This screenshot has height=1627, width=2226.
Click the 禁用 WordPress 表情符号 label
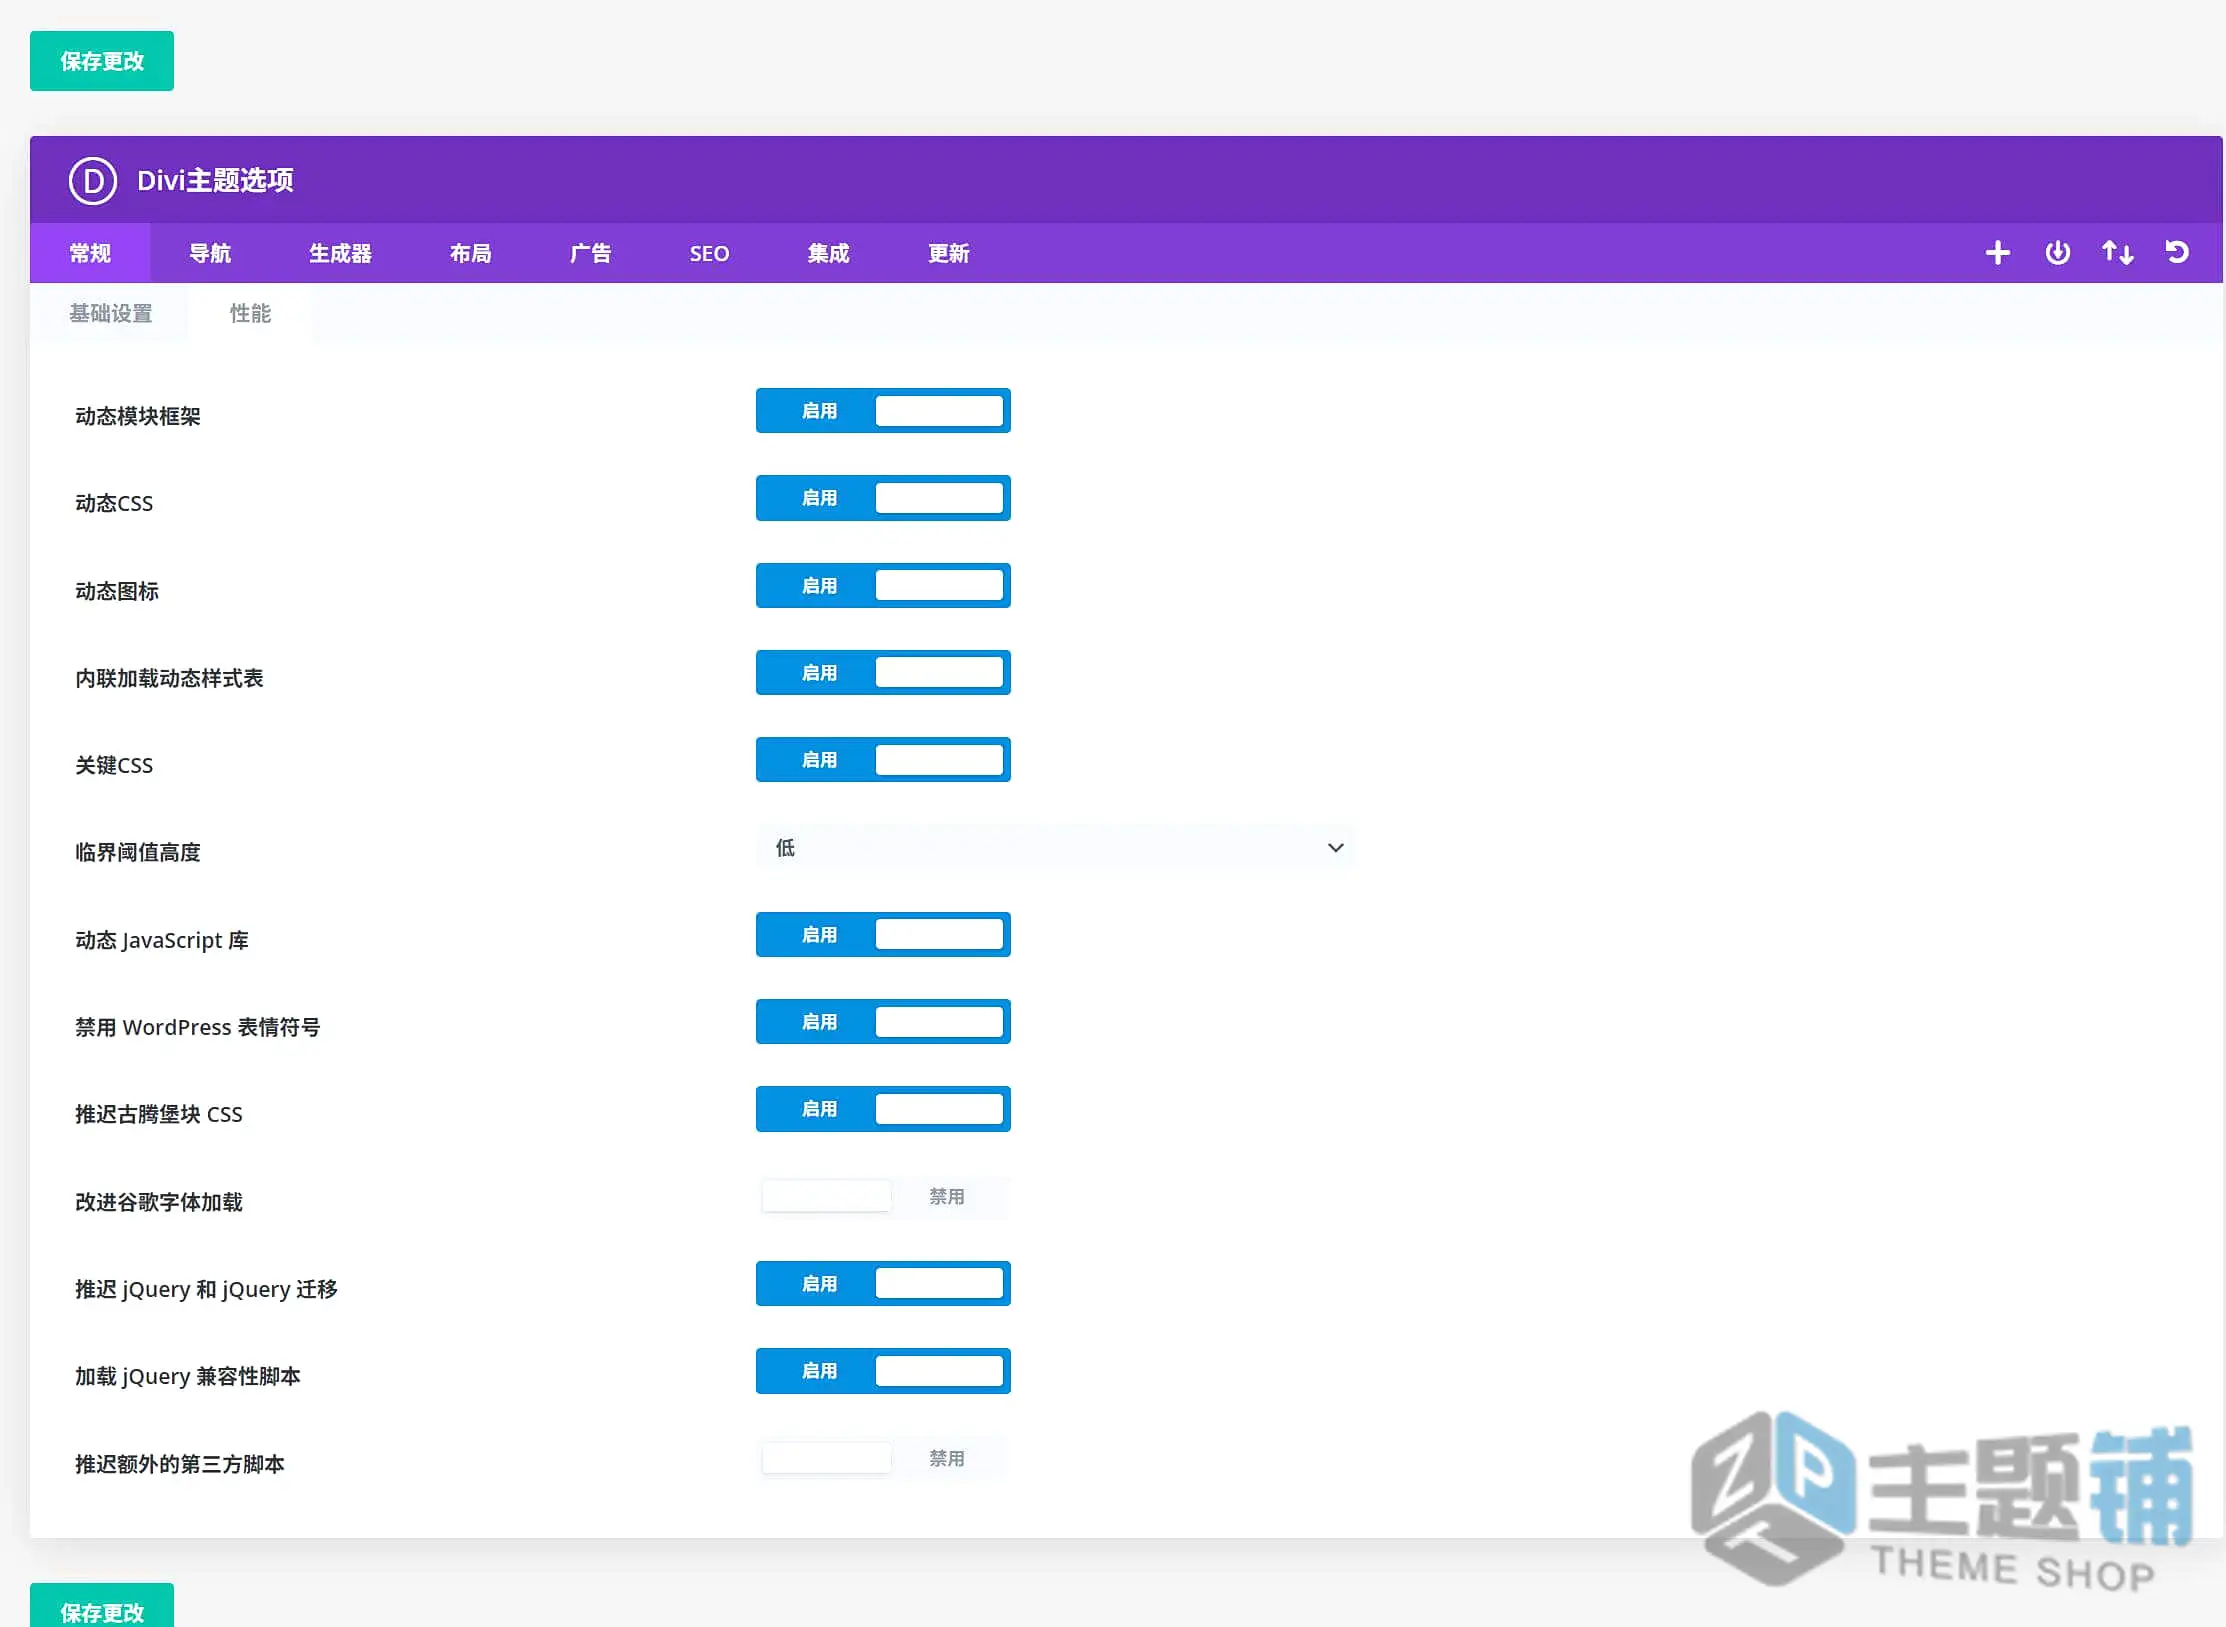click(x=198, y=1027)
